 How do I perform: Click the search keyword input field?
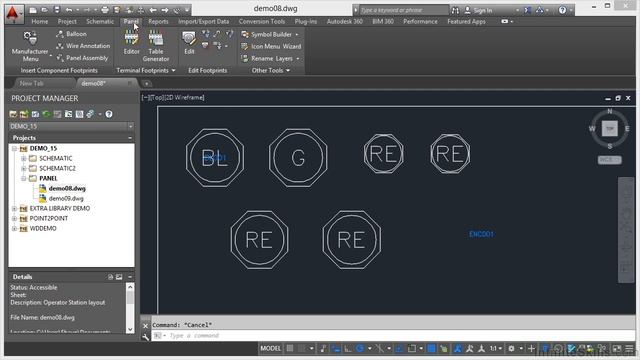(x=403, y=10)
